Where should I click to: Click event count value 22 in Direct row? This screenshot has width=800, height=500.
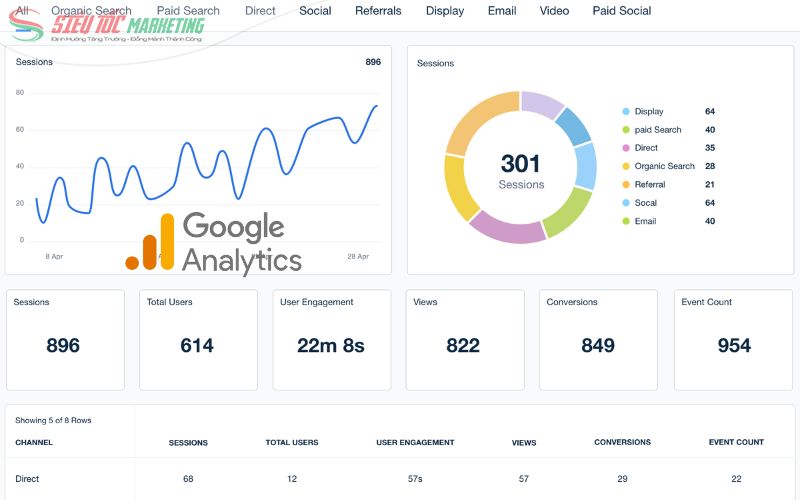click(736, 479)
